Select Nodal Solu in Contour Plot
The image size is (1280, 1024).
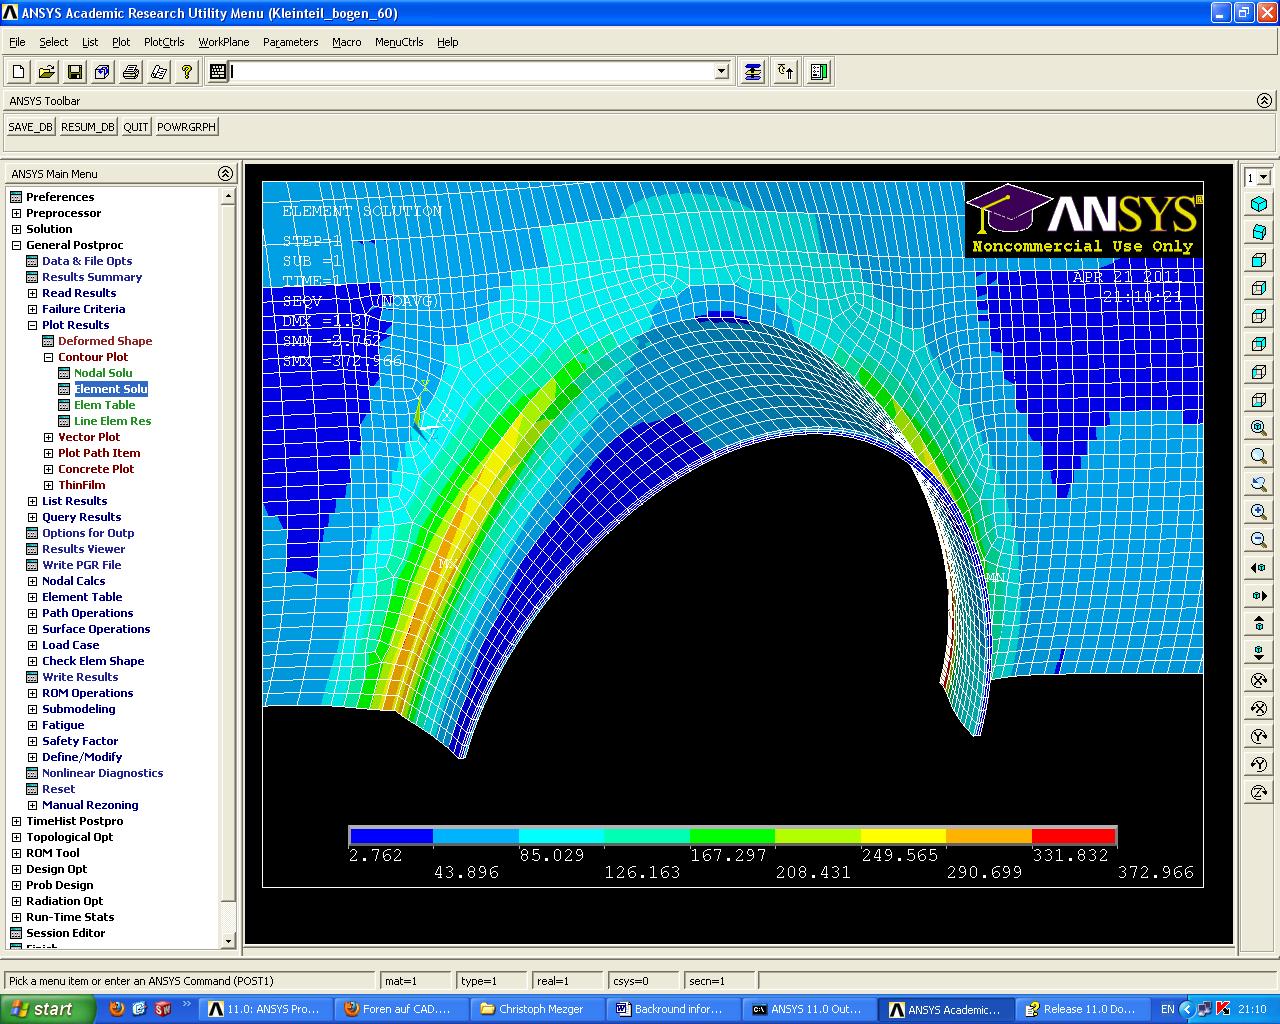pos(103,373)
